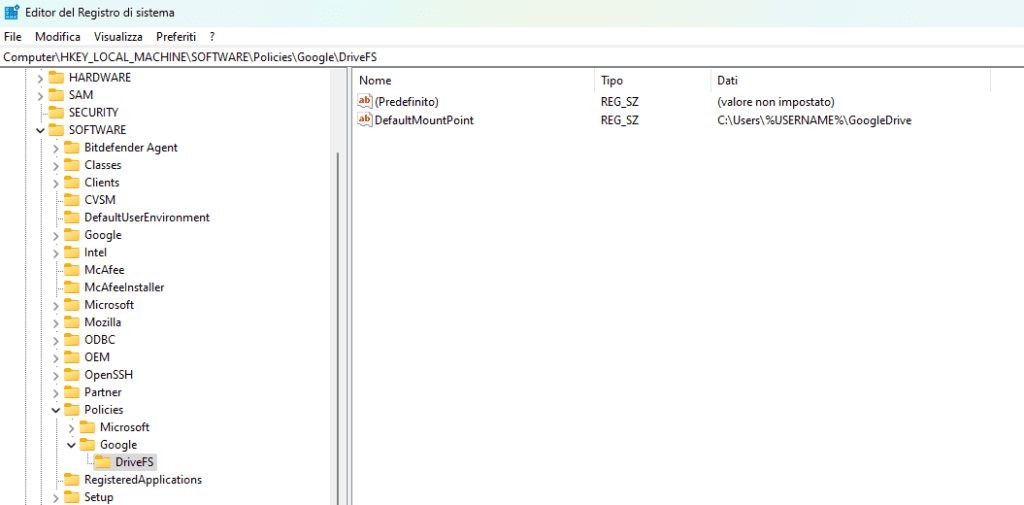Collapse the SOFTWARE key
Viewport: 1024px width, 505px height.
click(x=40, y=130)
